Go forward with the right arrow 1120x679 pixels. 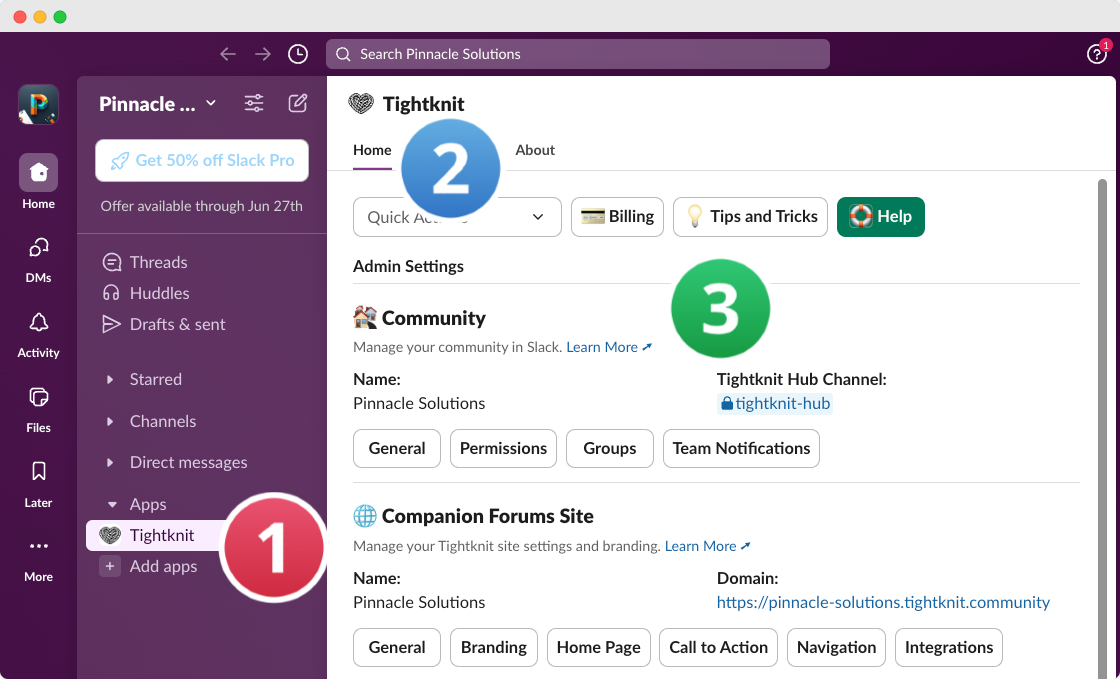tap(263, 54)
